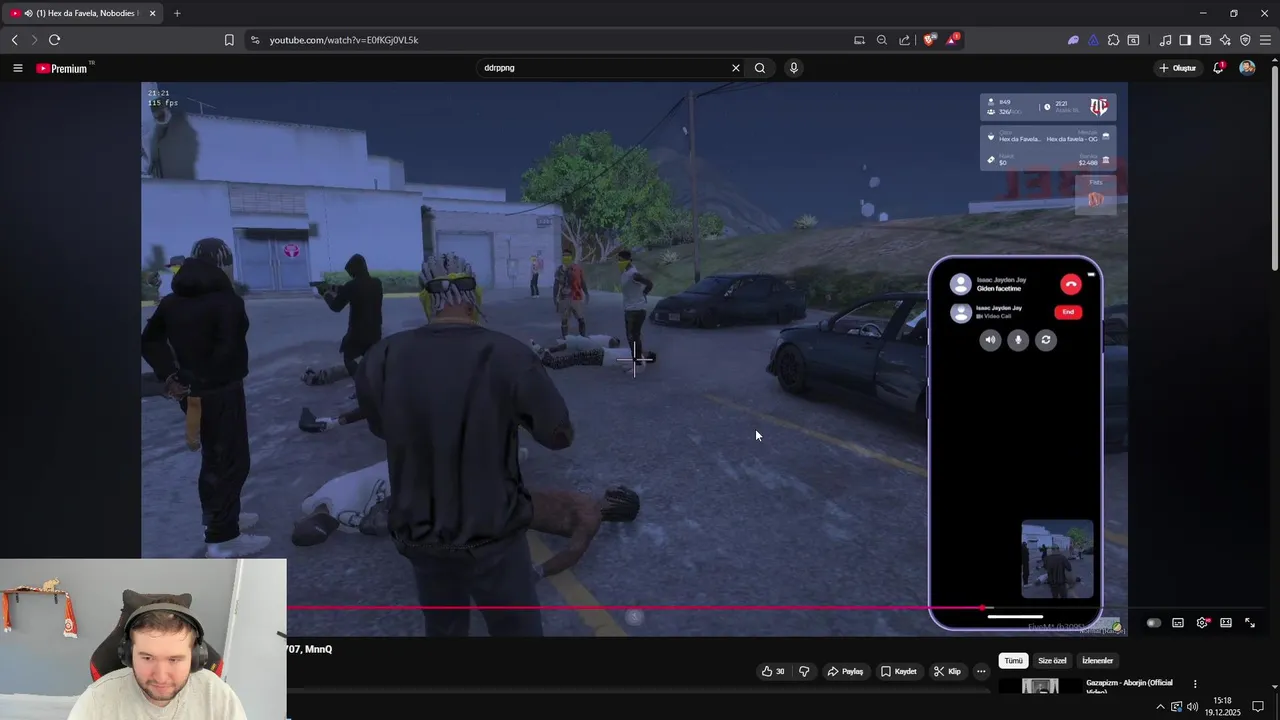
Task: Seek using the red video progress bar
Action: (634, 607)
